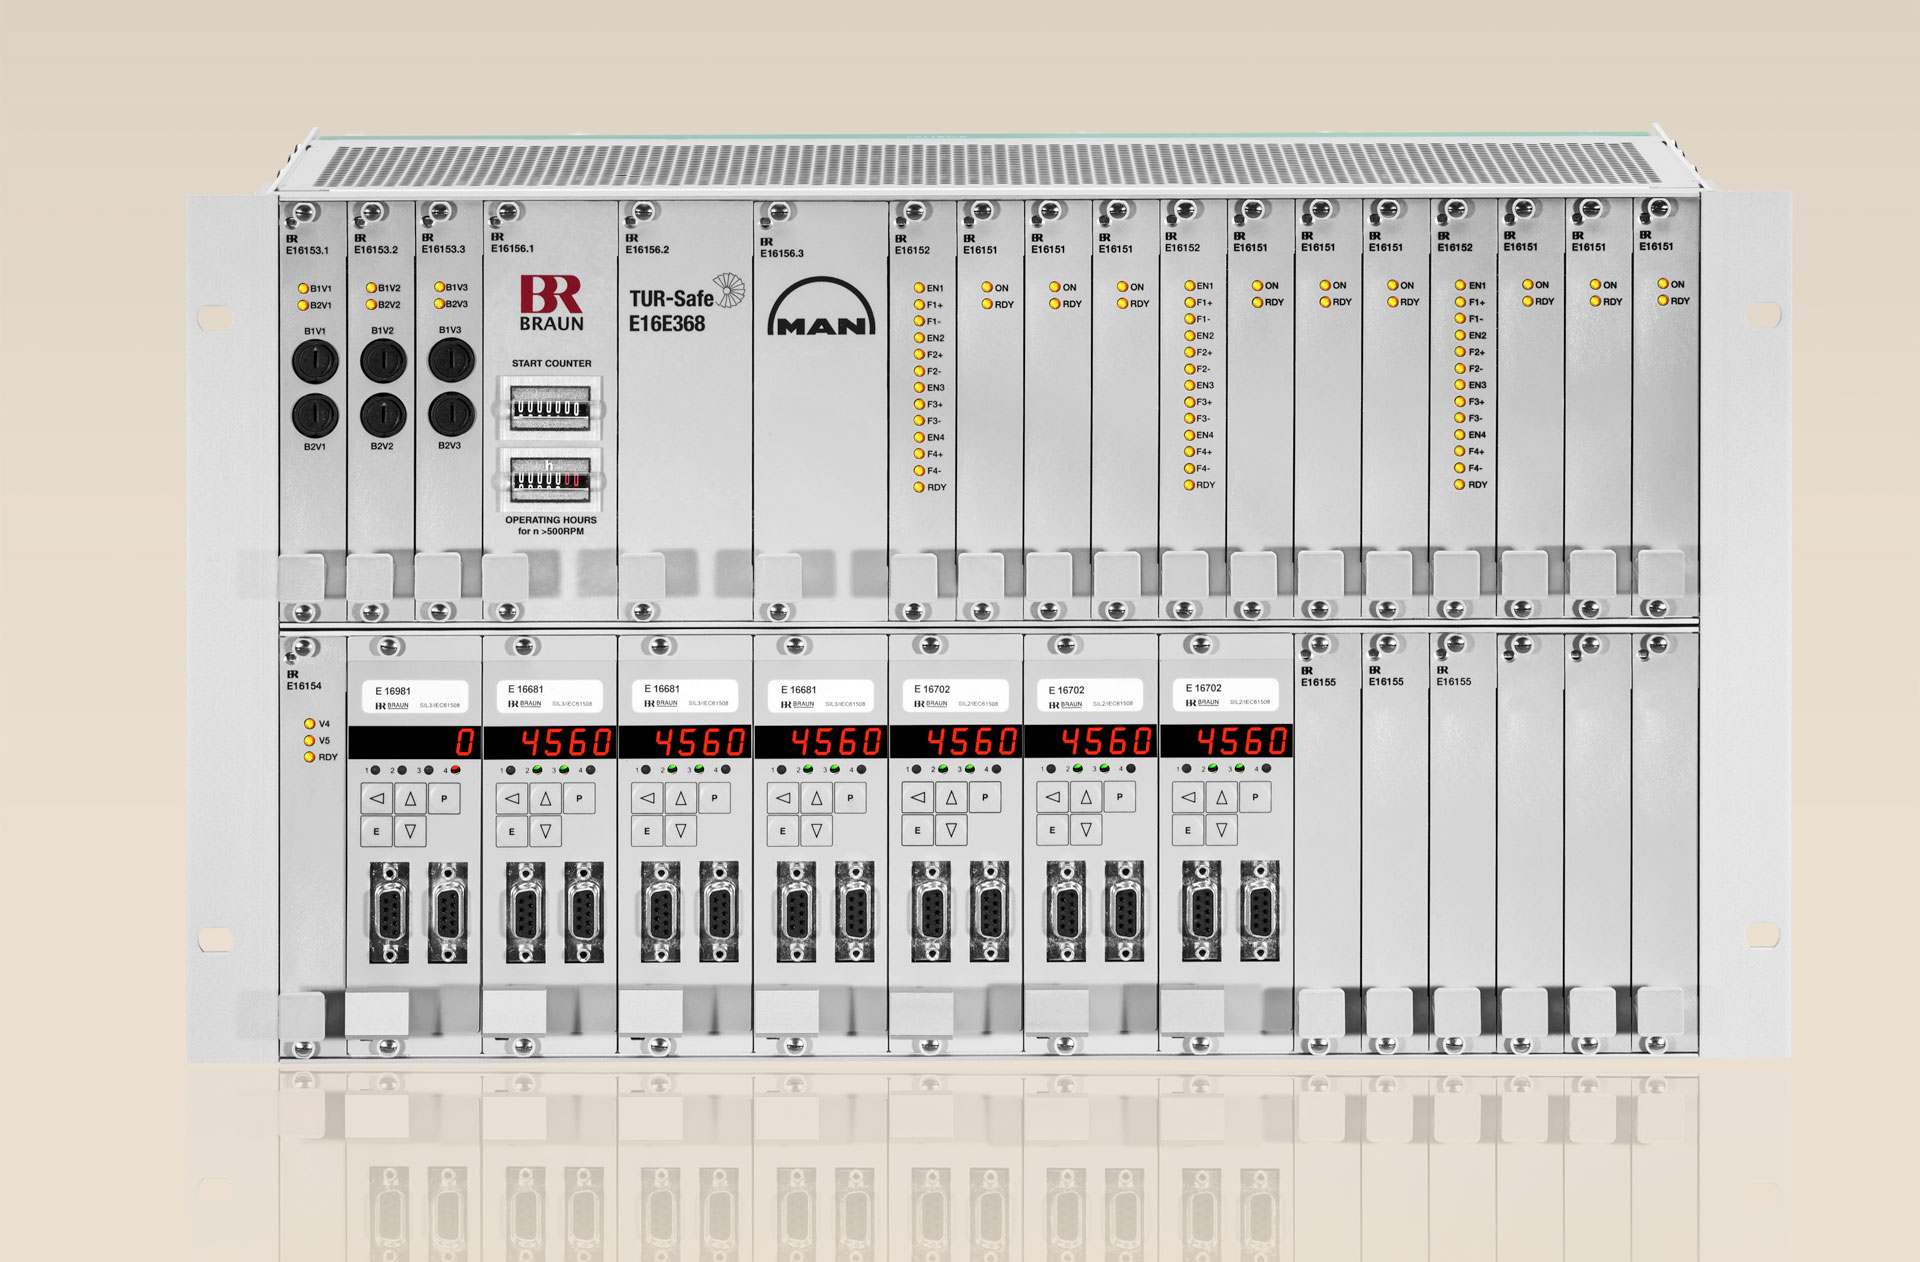Click the E16153.1 module label
Image resolution: width=1920 pixels, height=1262 pixels.
307,250
